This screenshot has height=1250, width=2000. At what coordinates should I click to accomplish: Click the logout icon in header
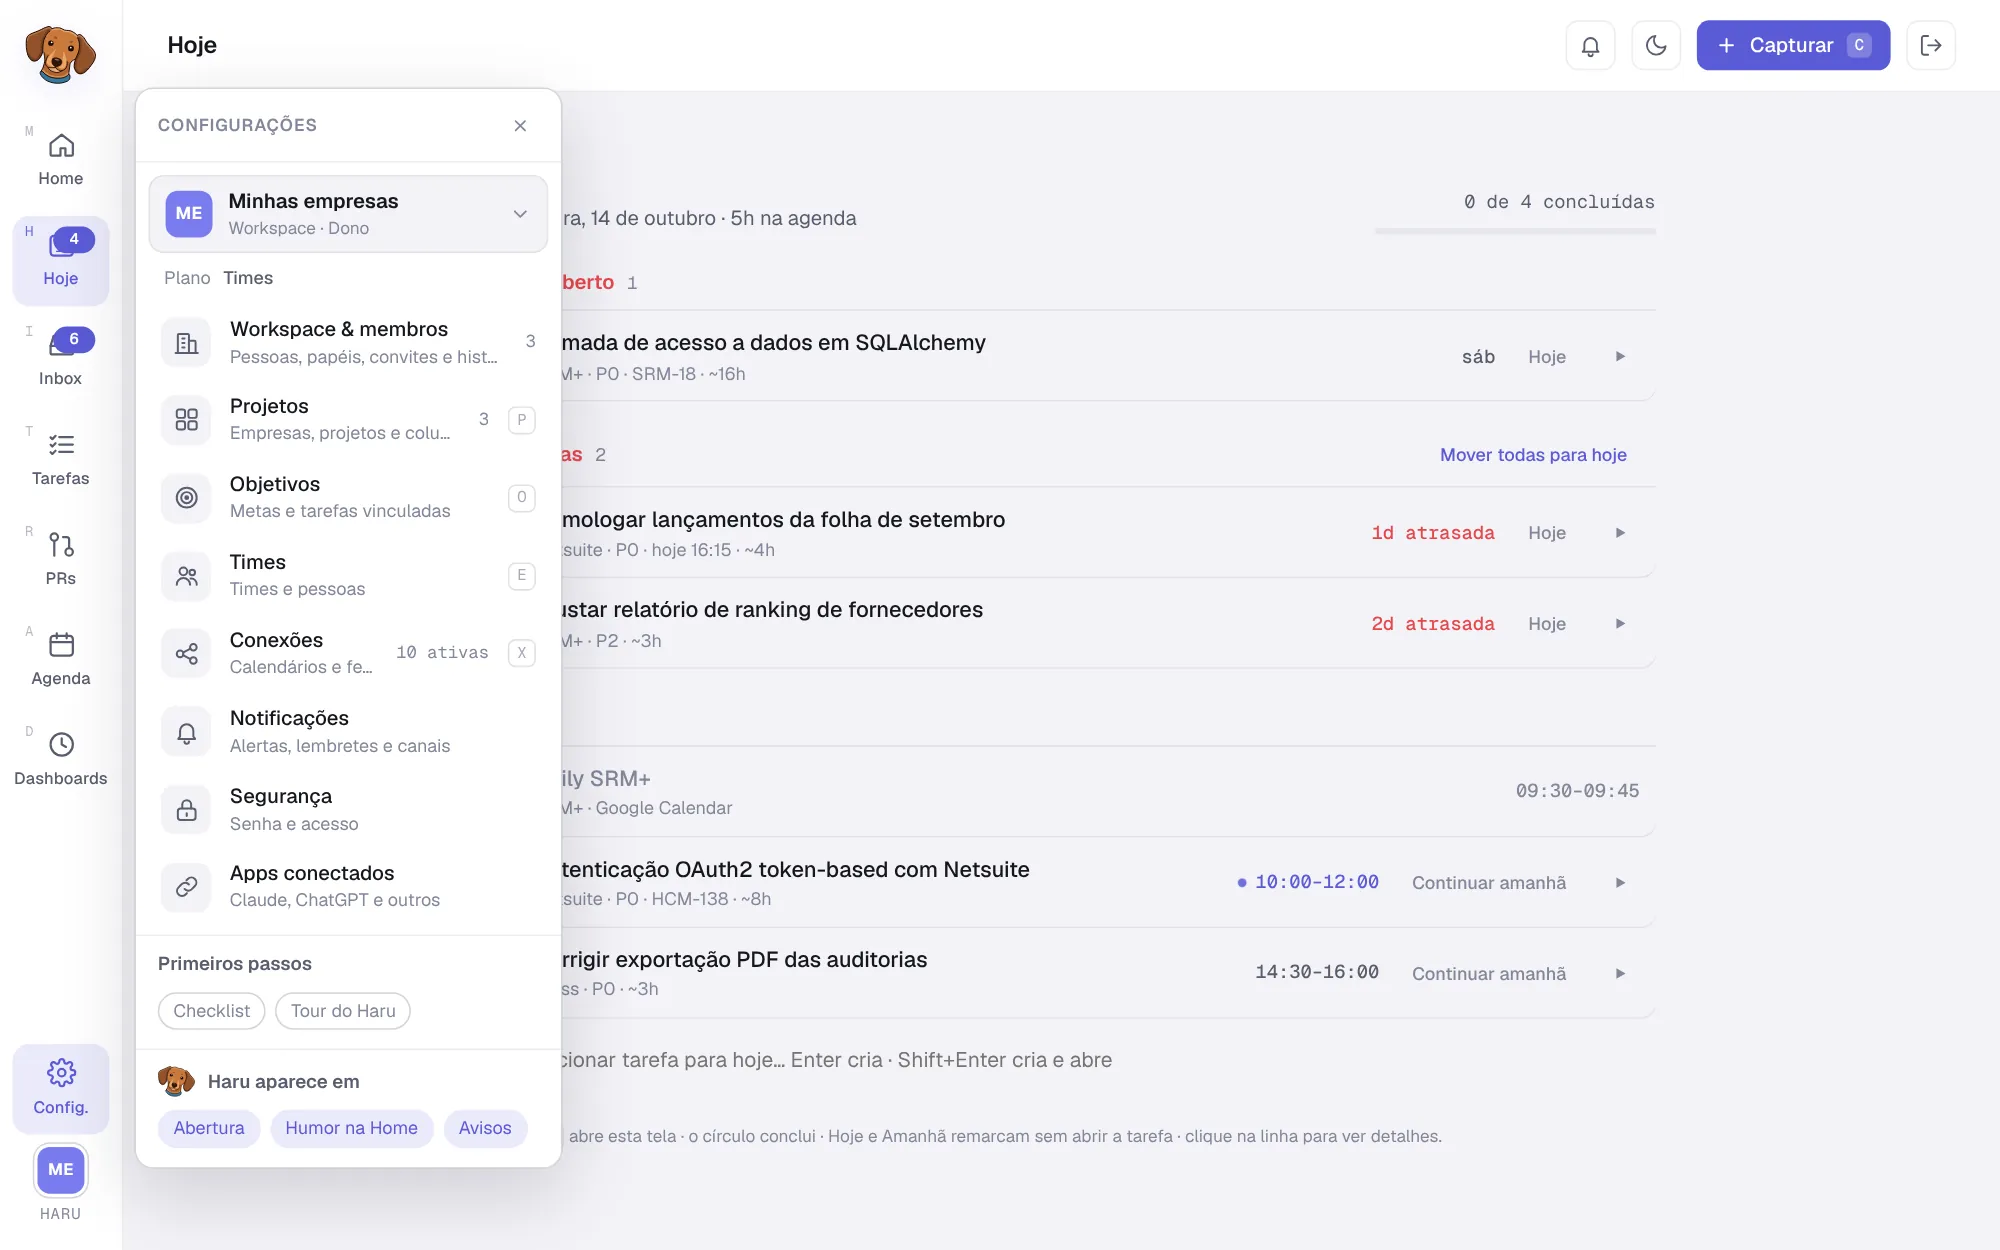(1931, 45)
